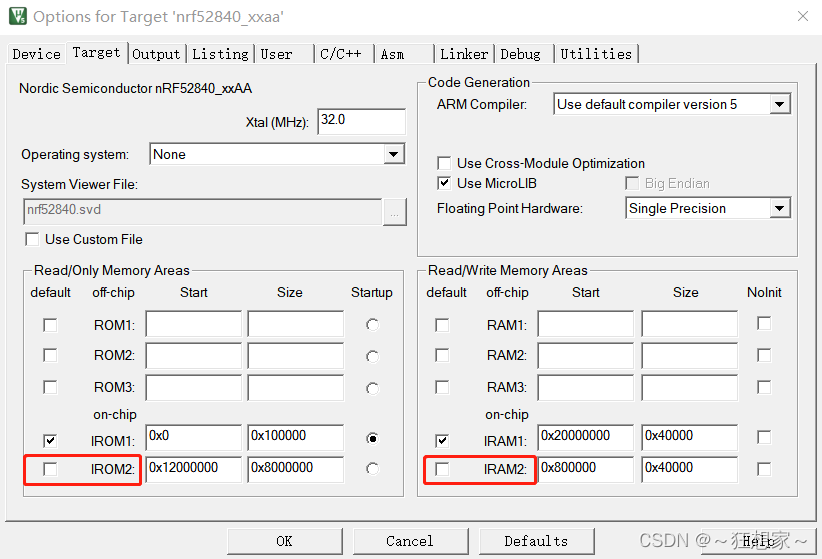Viewport: 822px width, 559px height.
Task: Select IROM2 Startup radio button
Action: (372, 468)
